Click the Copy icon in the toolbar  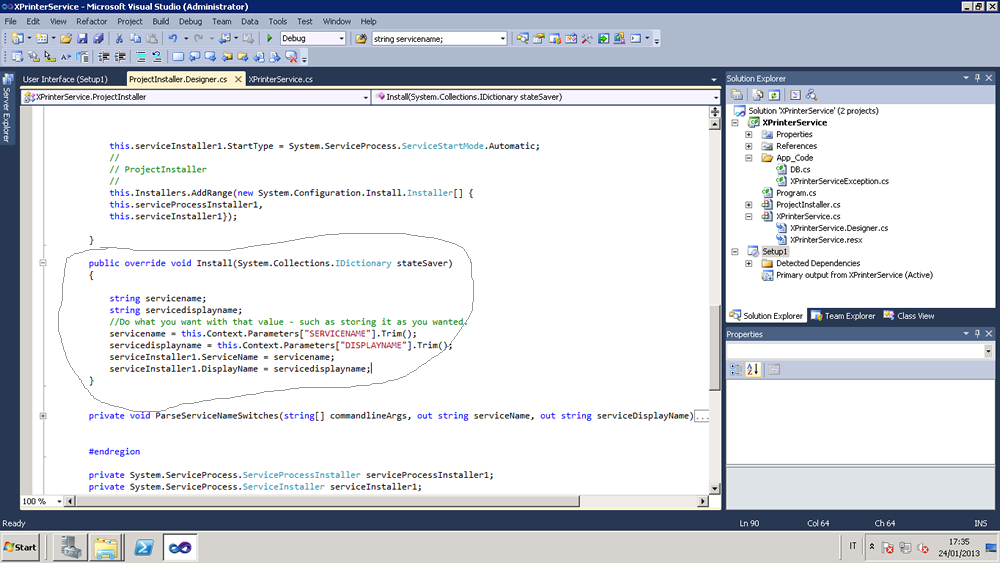135,38
